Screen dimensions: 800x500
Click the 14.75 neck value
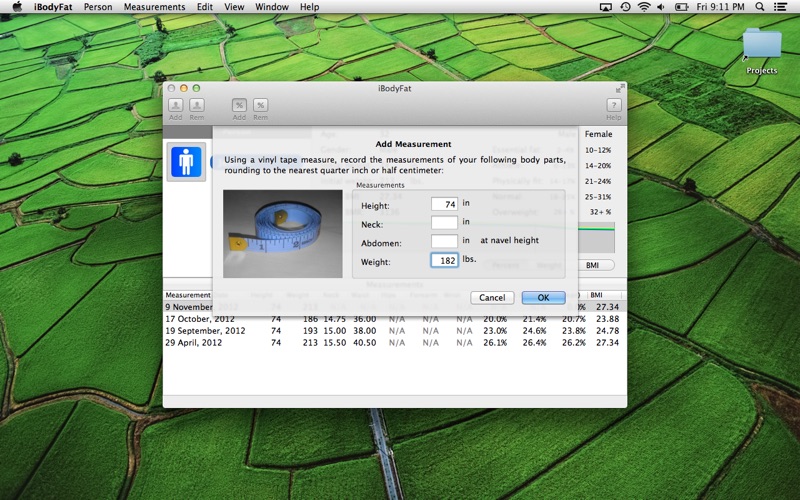tap(335, 319)
